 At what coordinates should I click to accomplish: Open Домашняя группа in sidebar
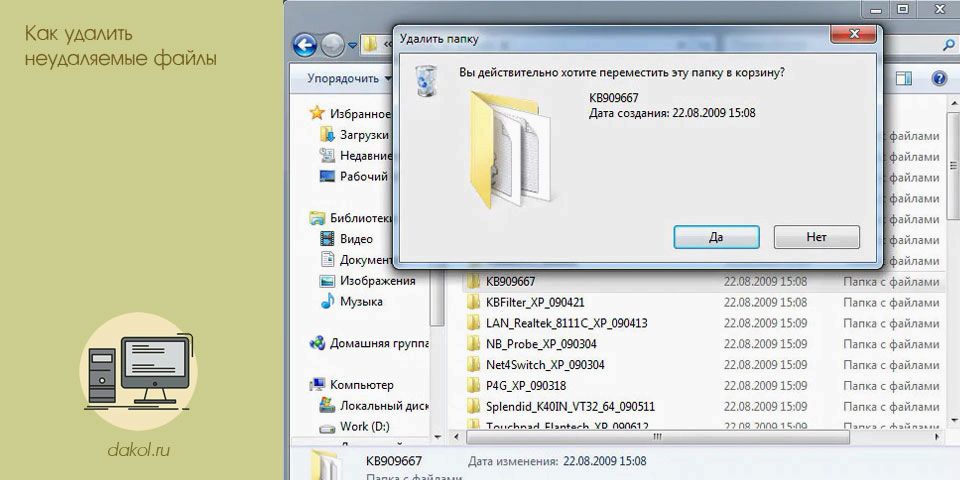[380, 343]
